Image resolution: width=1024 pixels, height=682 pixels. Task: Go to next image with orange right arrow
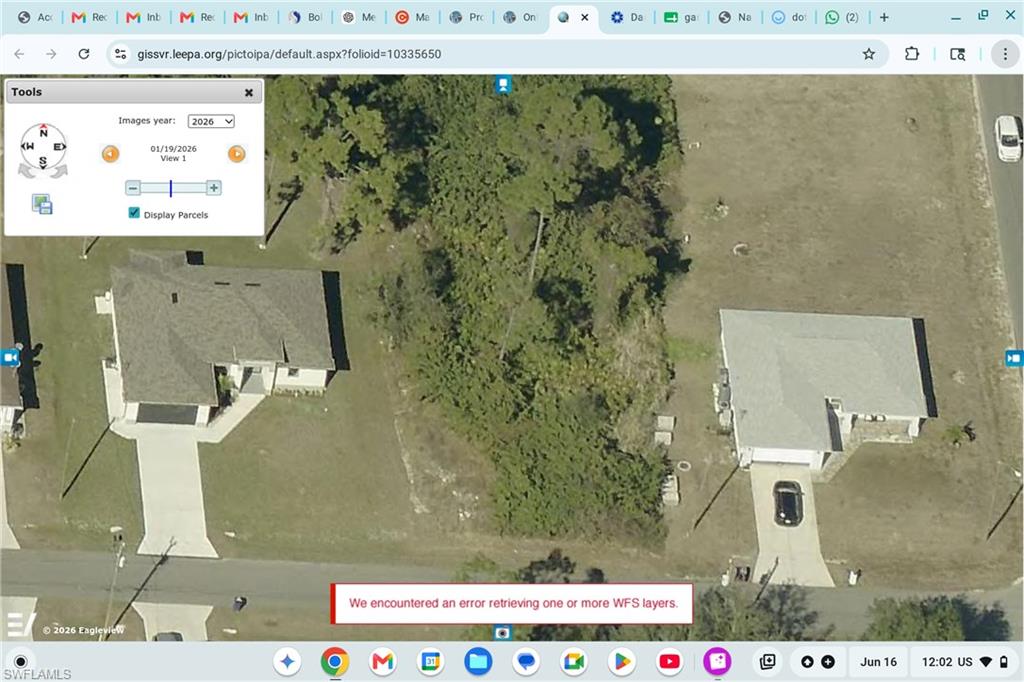[x=236, y=154]
